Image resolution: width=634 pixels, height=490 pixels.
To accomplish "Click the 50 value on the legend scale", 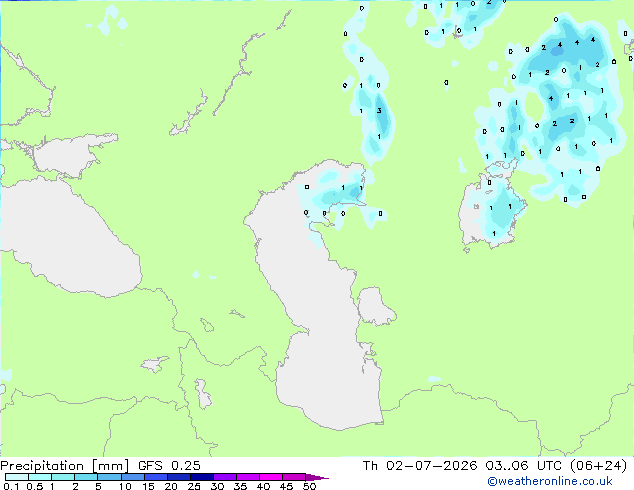I will (x=309, y=486).
